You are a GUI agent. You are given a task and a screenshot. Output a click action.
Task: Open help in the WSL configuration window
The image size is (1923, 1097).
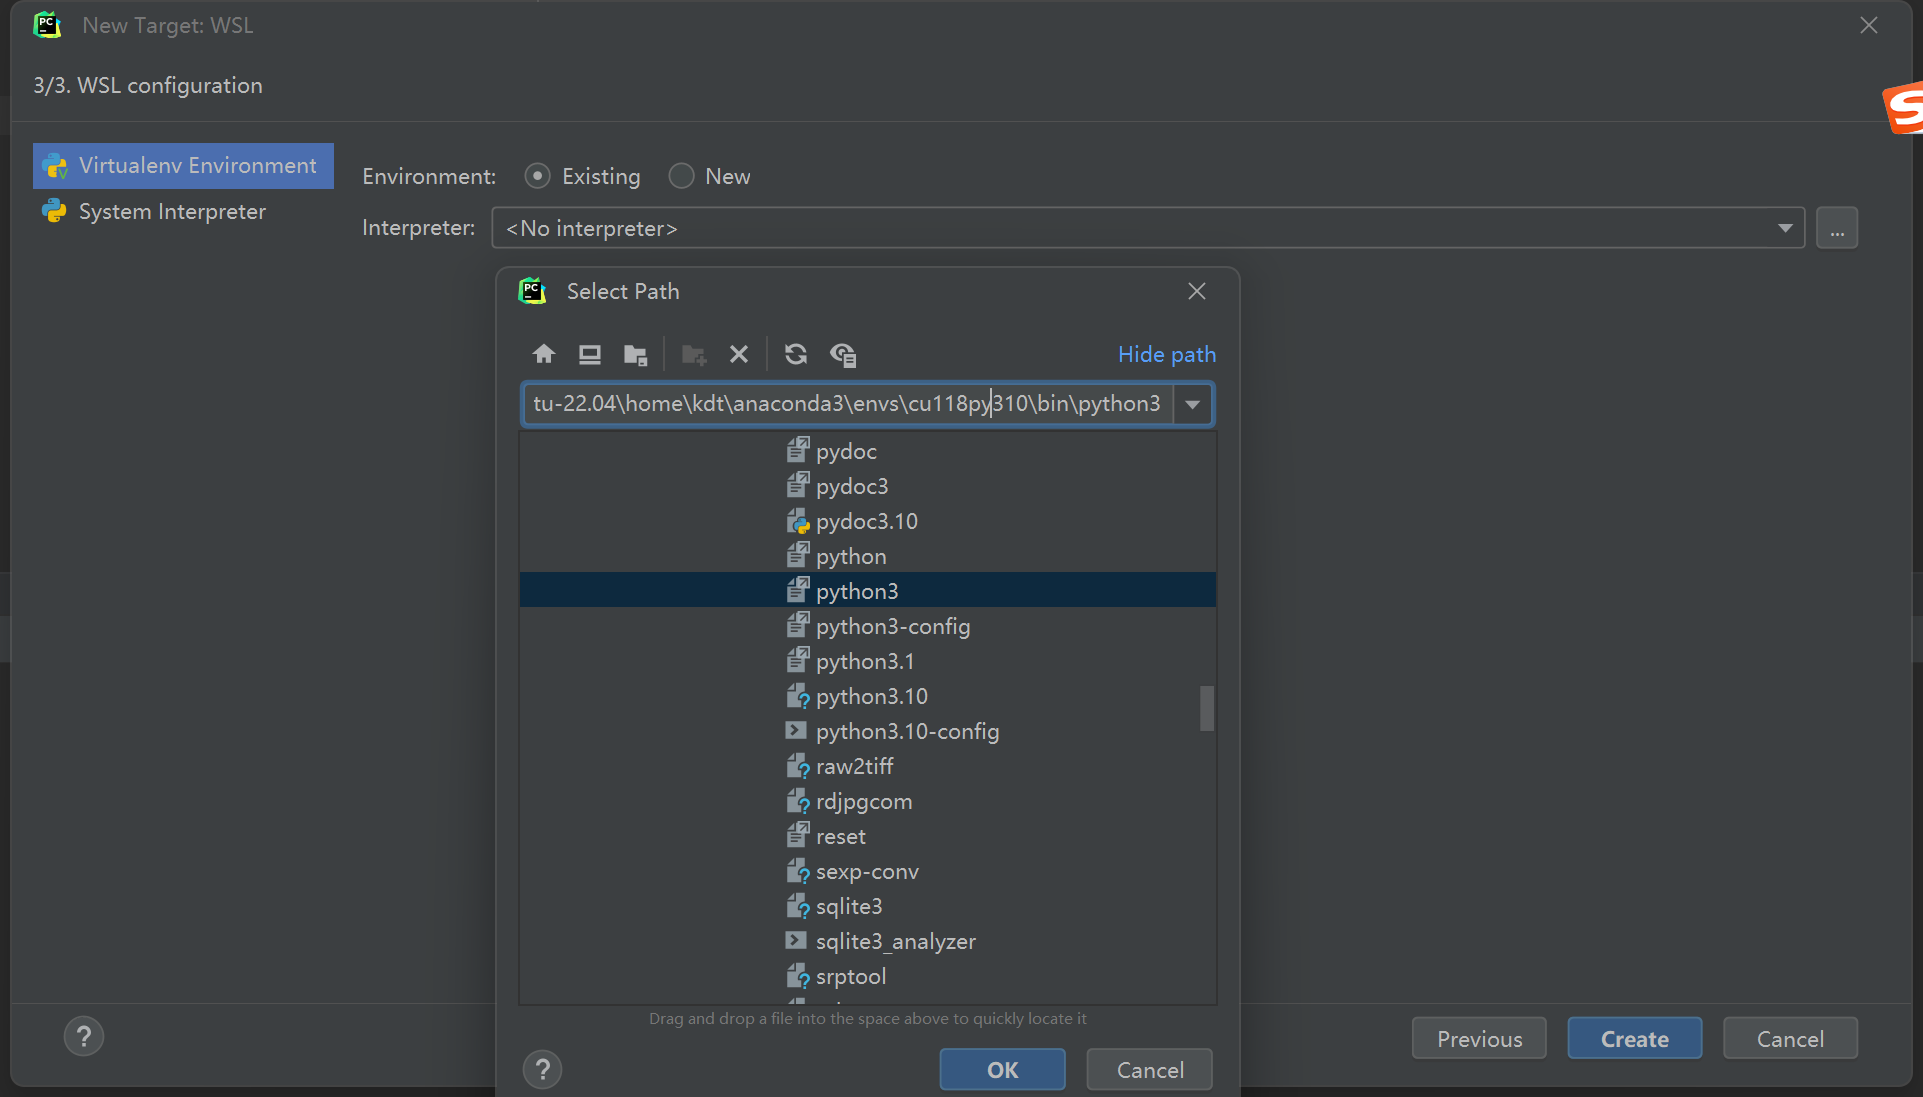(x=84, y=1037)
